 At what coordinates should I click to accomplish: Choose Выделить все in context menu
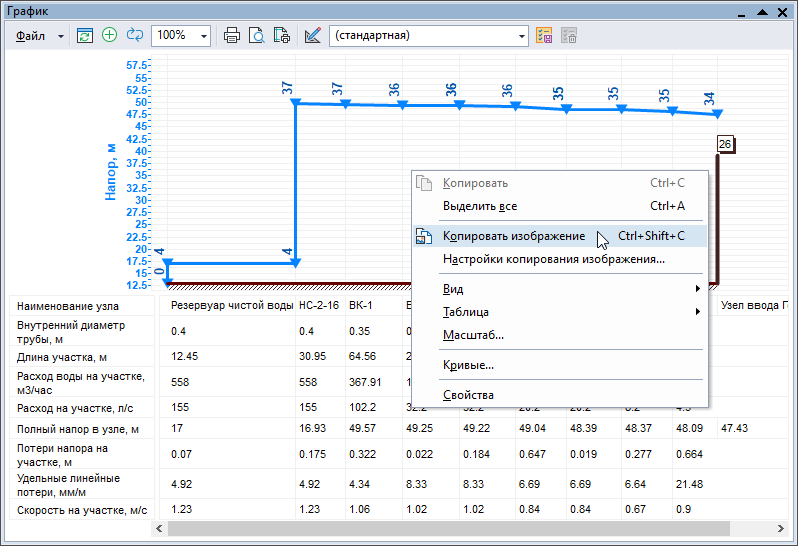(x=480, y=206)
